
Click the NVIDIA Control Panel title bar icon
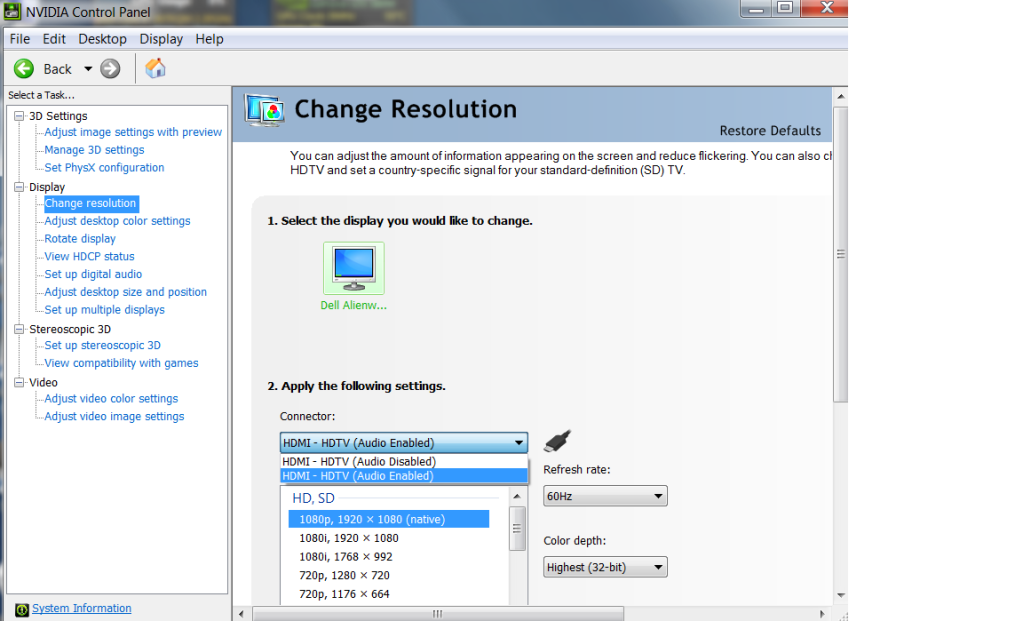tap(12, 11)
